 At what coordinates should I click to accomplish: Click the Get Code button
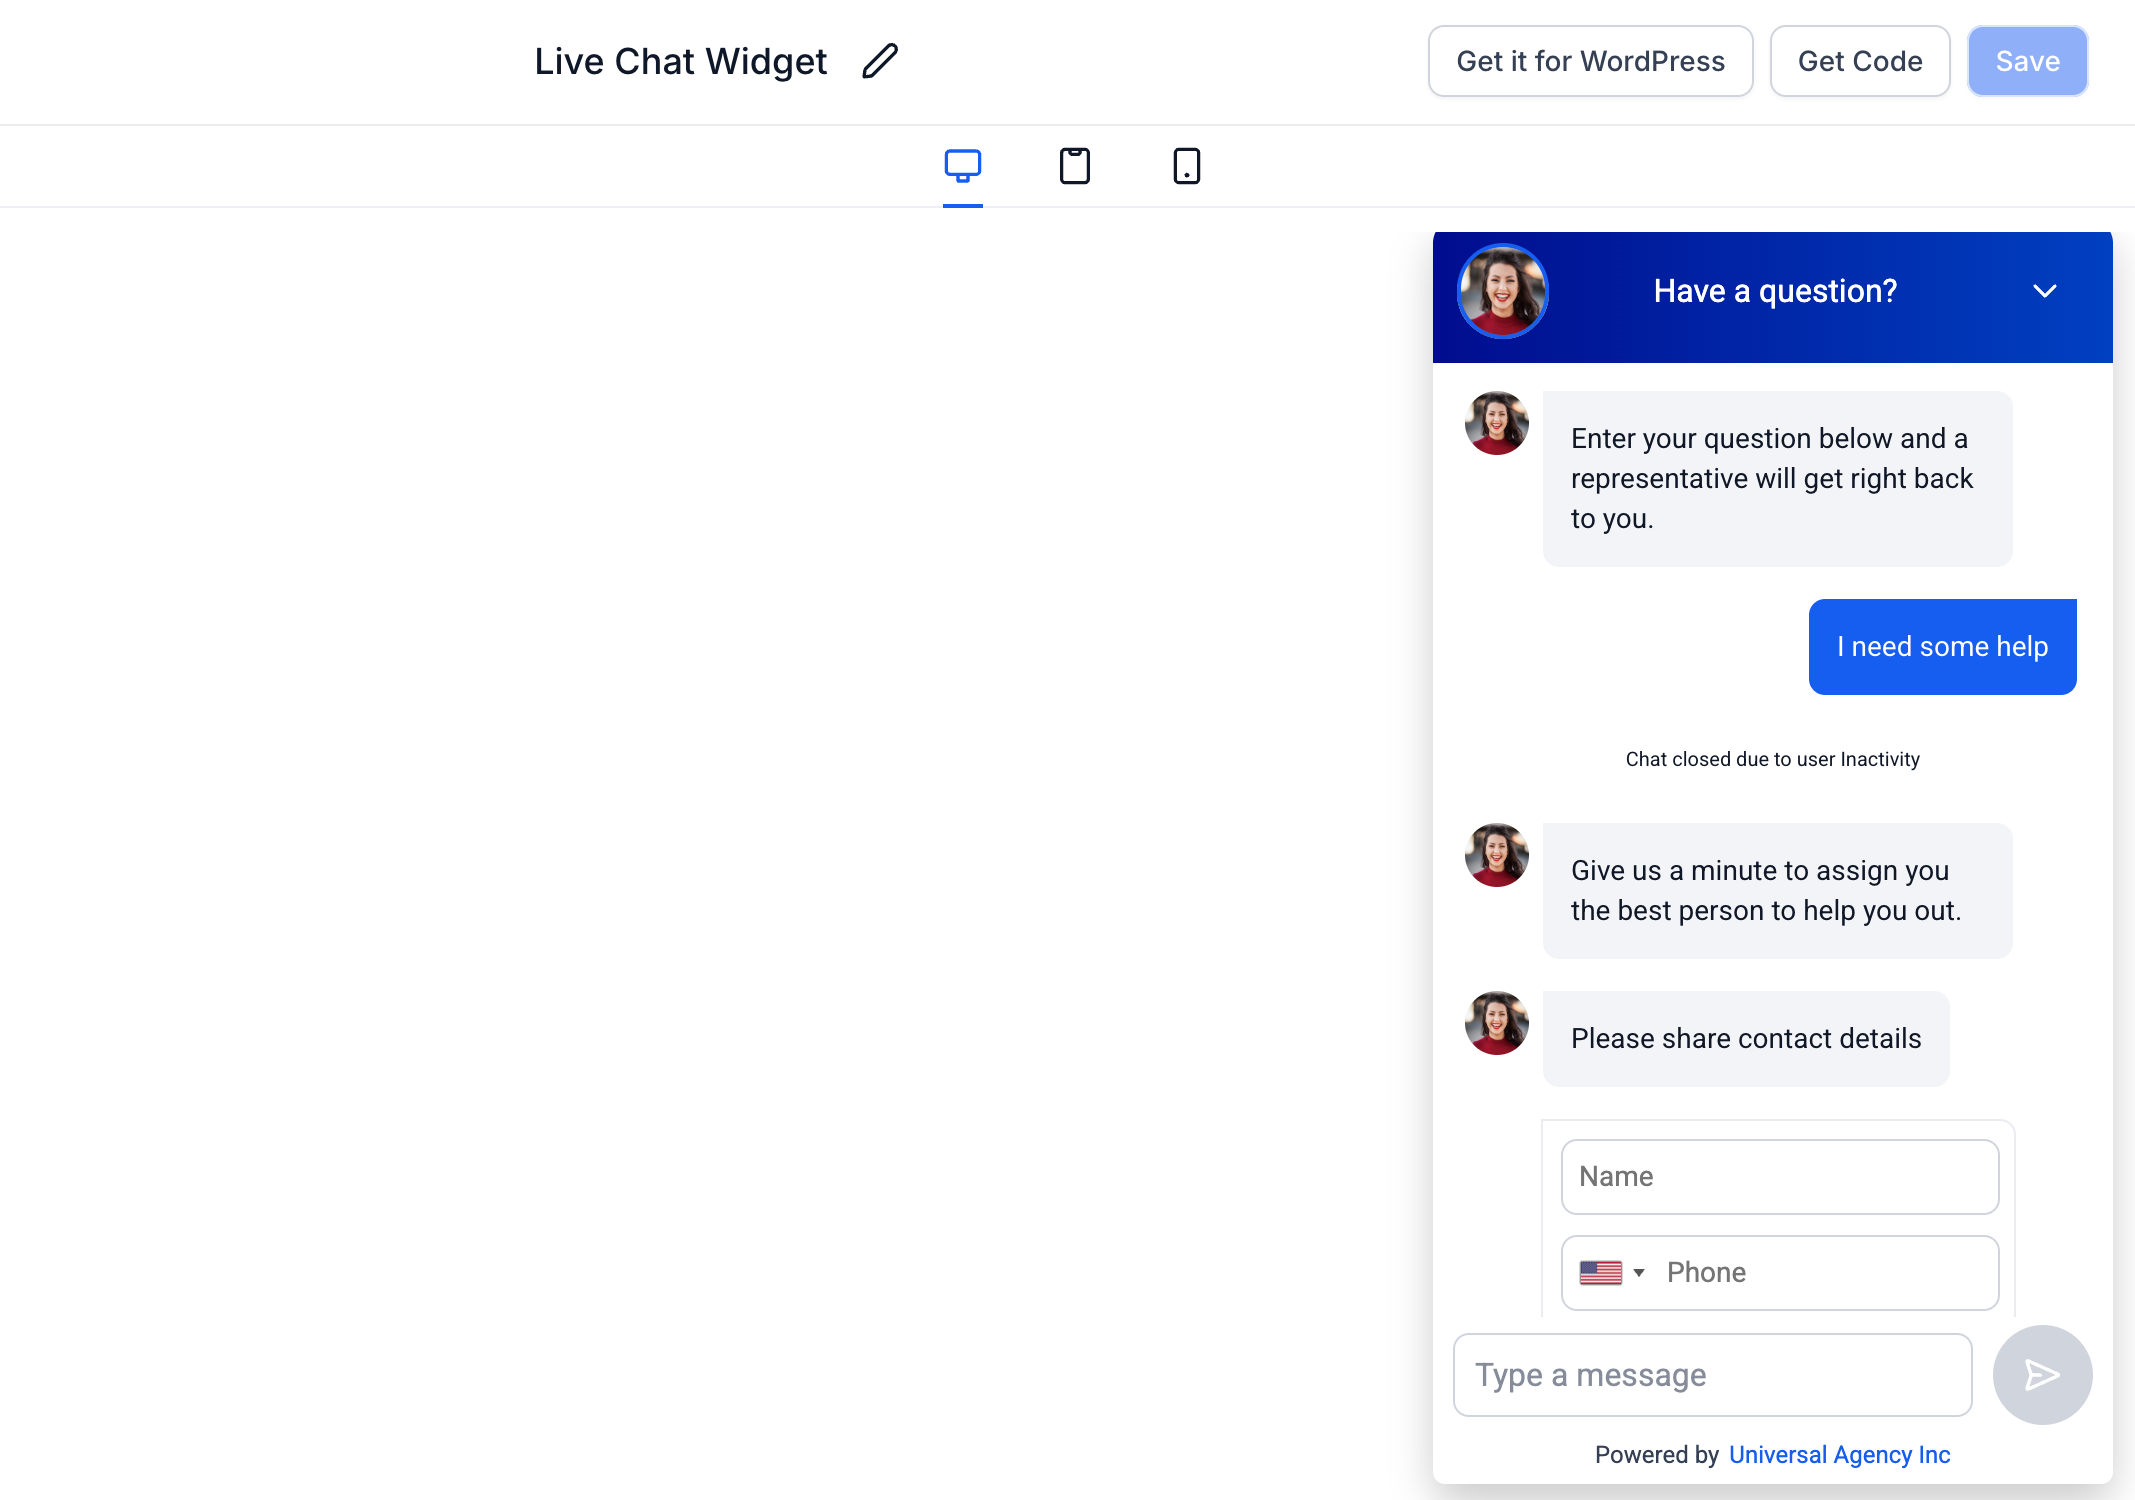coord(1860,61)
